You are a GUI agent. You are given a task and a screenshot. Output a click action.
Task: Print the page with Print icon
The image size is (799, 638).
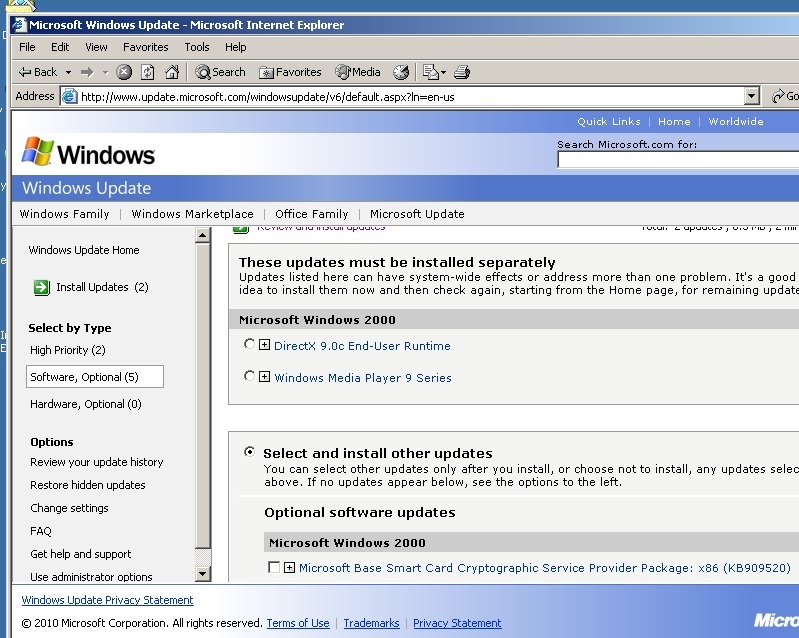(462, 72)
